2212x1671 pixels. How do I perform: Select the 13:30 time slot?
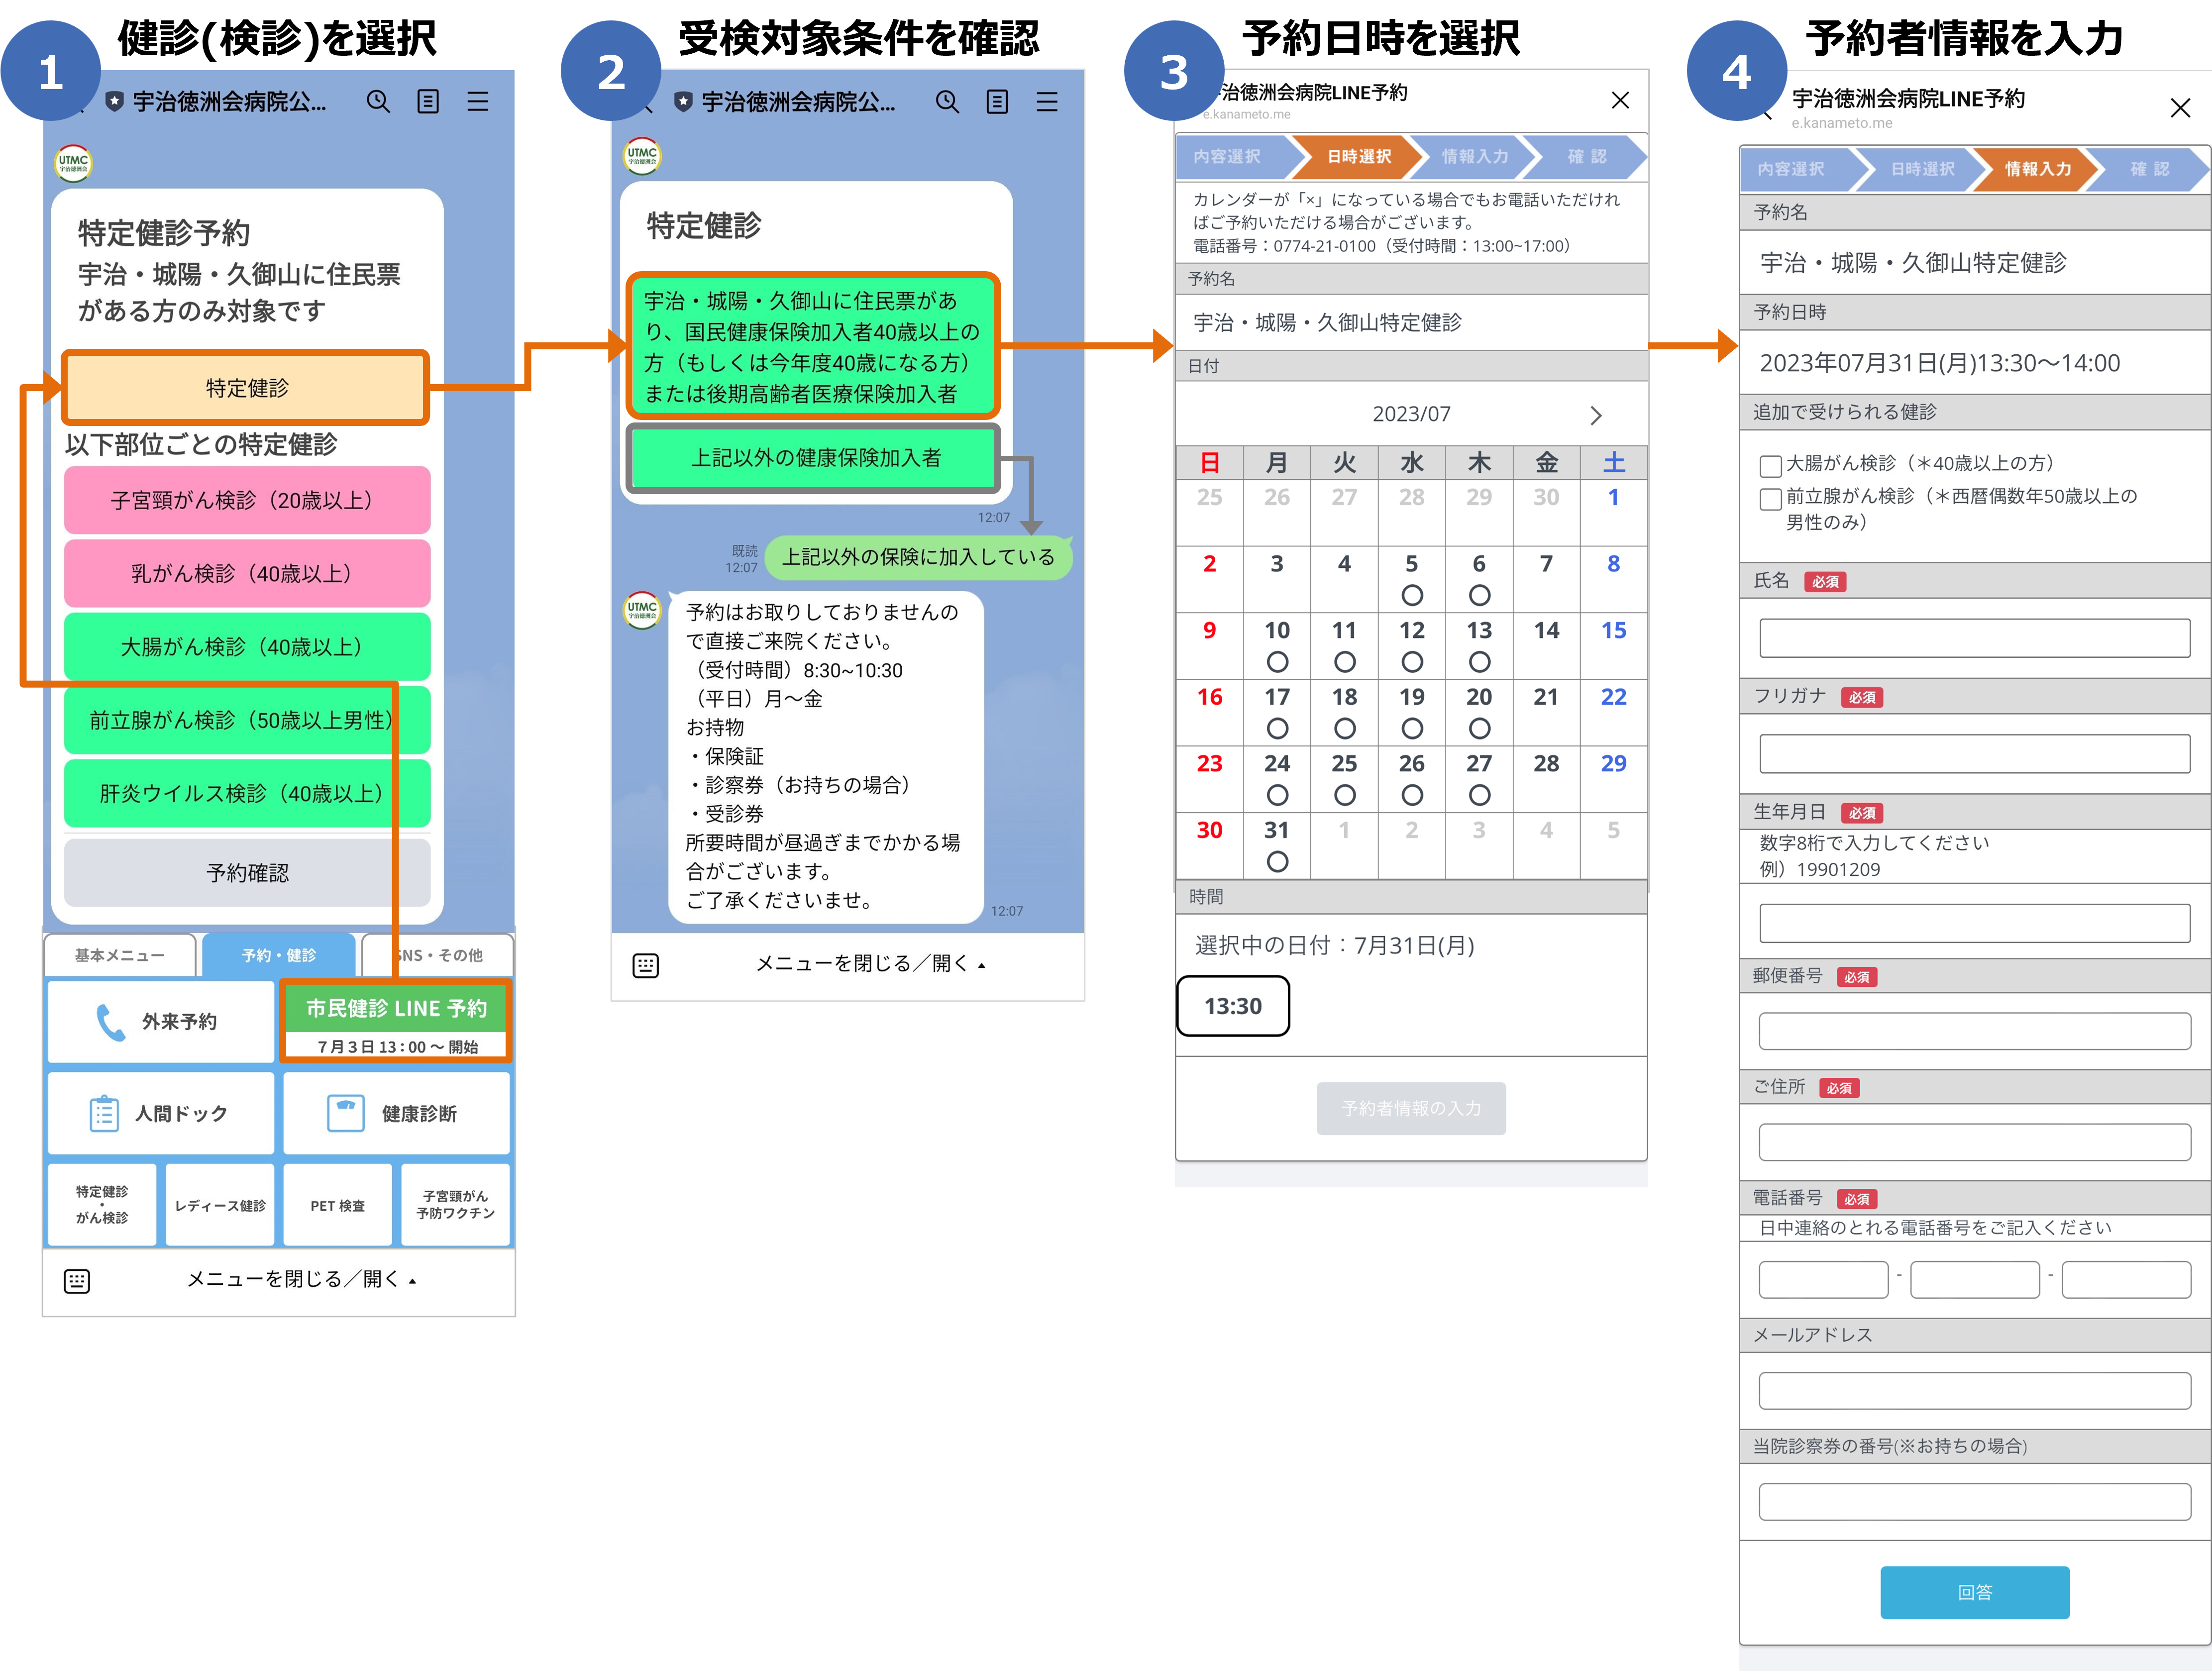point(1233,1006)
